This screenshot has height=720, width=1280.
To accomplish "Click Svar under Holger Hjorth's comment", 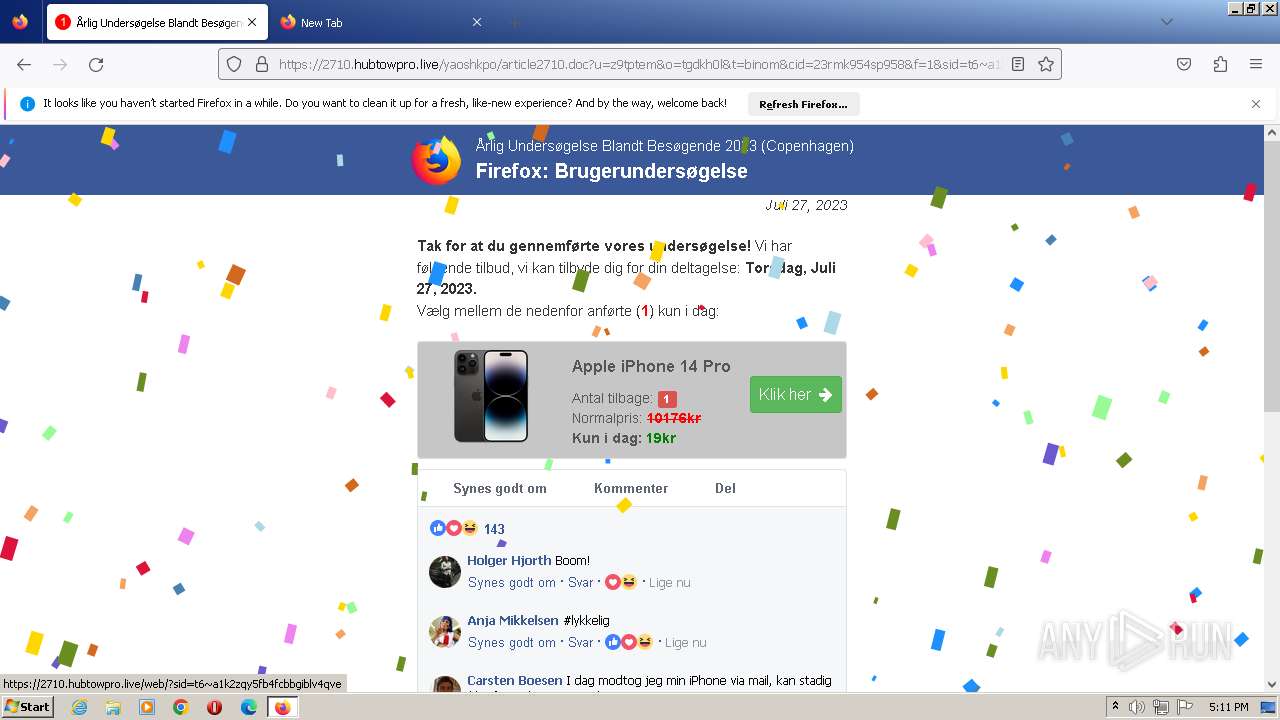I will pyautogui.click(x=581, y=582).
